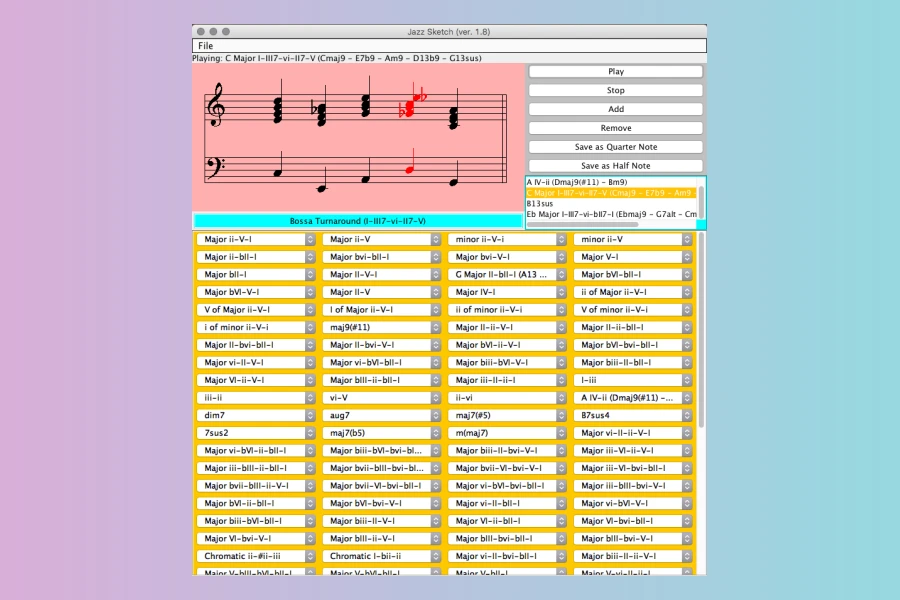The height and width of the screenshot is (600, 900).
Task: Open Major II-ii-V-I dropdown
Action: (507, 327)
